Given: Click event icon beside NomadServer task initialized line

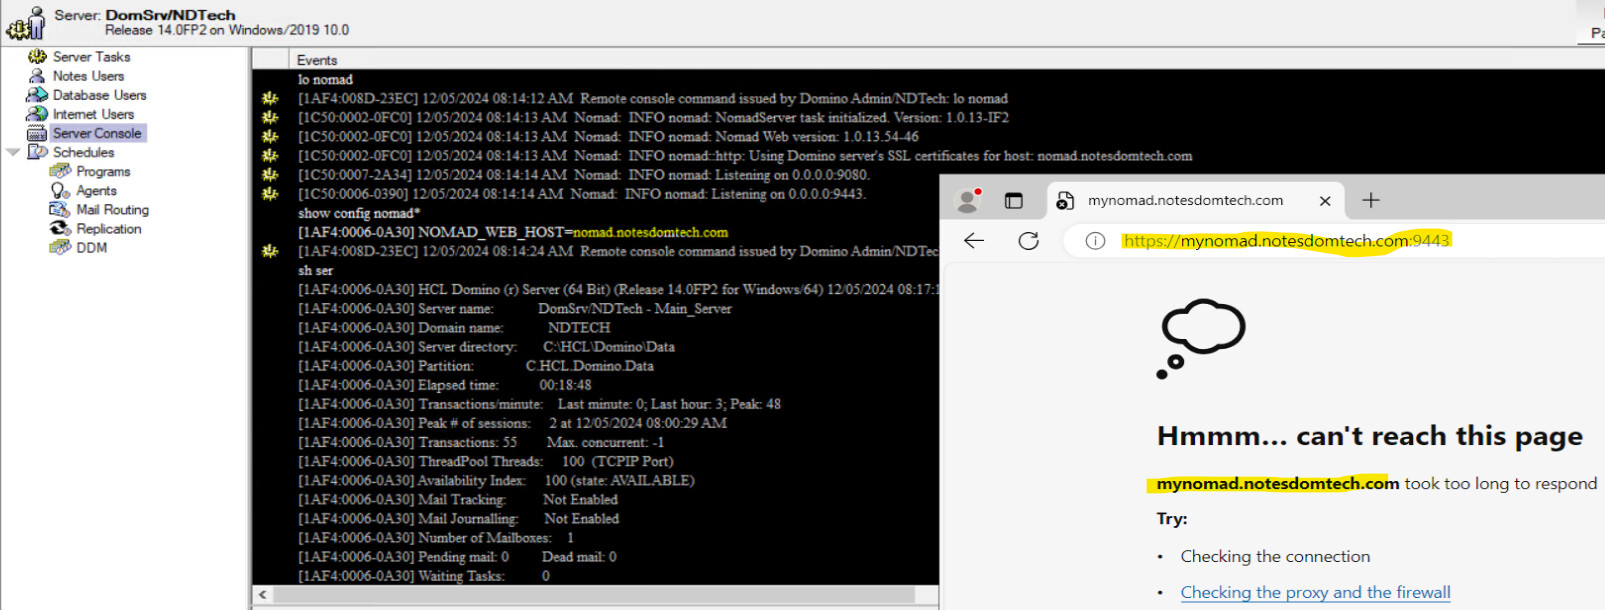Looking at the screenshot, I should [x=270, y=117].
